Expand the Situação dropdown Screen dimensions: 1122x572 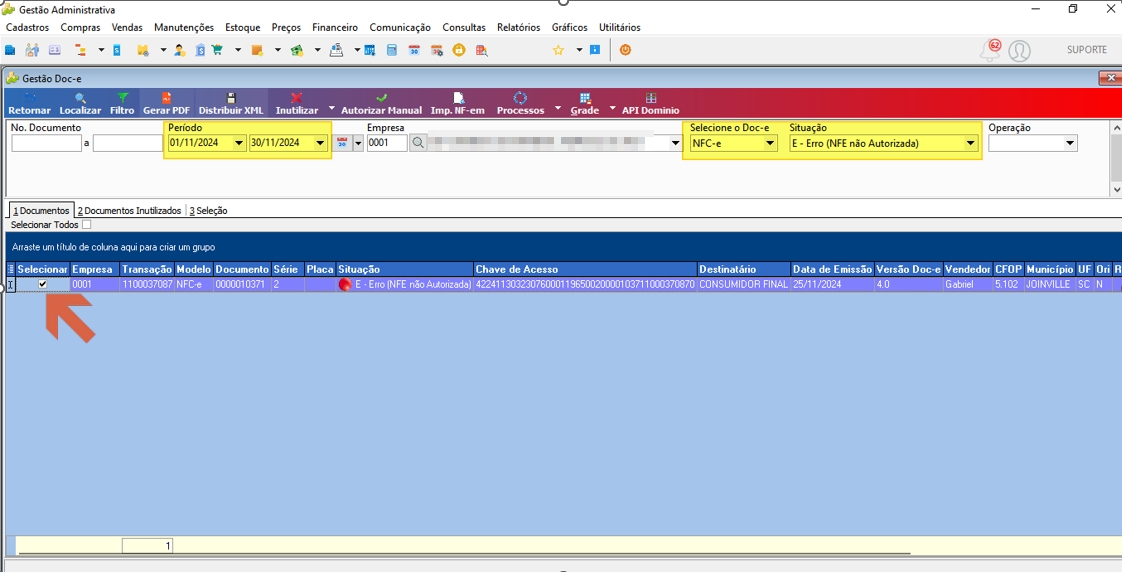970,143
